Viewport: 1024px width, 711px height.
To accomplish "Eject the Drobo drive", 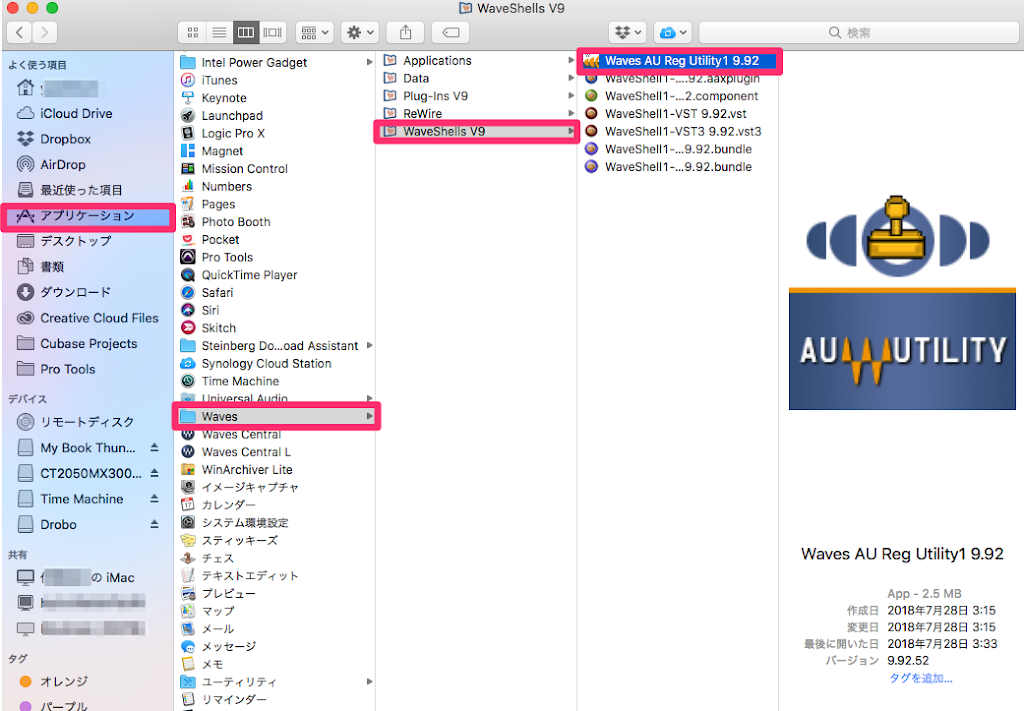I will coord(154,524).
